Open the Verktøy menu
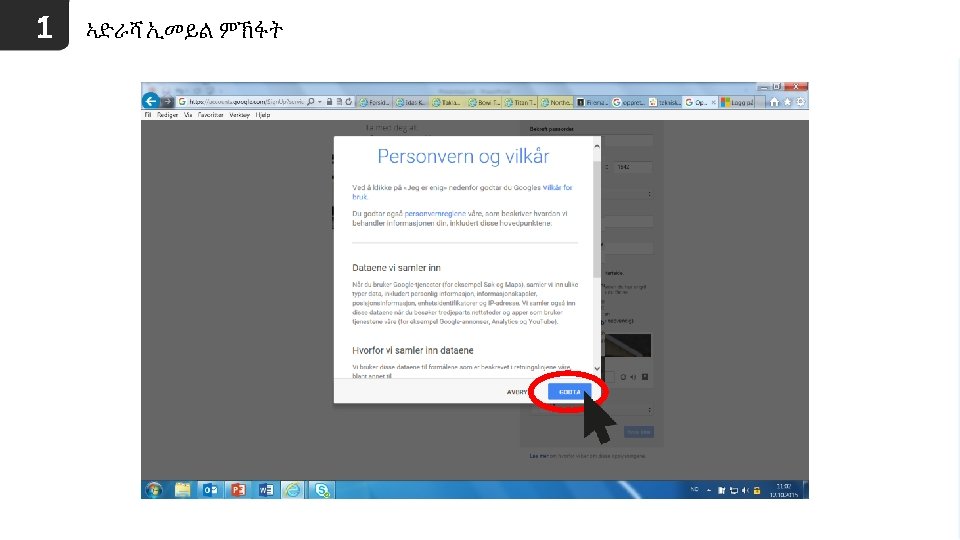960x540 pixels. [x=239, y=115]
